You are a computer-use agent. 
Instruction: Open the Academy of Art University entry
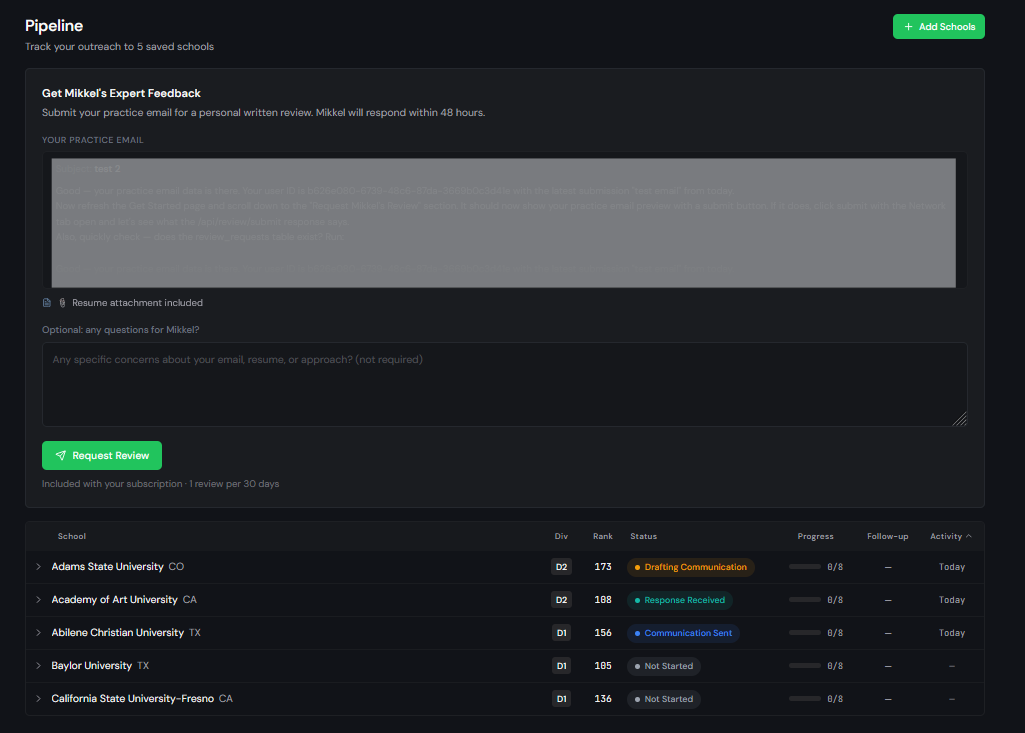tap(114, 600)
